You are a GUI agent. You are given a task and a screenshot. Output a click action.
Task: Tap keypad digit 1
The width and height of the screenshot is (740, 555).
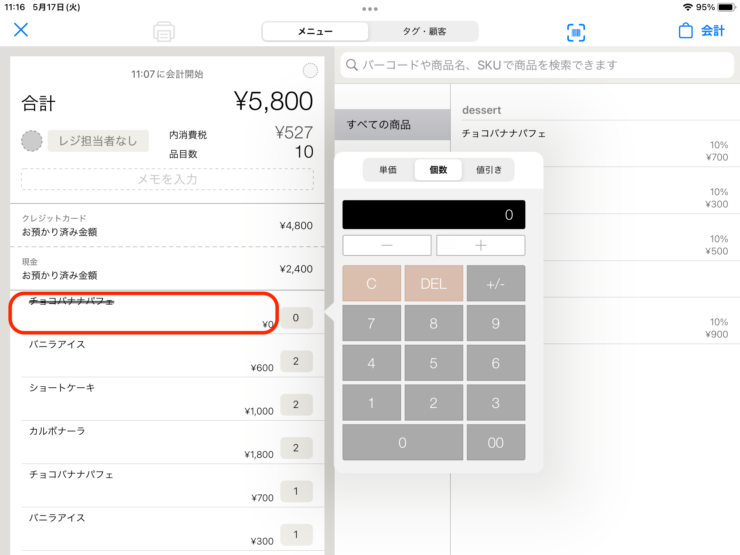371,403
